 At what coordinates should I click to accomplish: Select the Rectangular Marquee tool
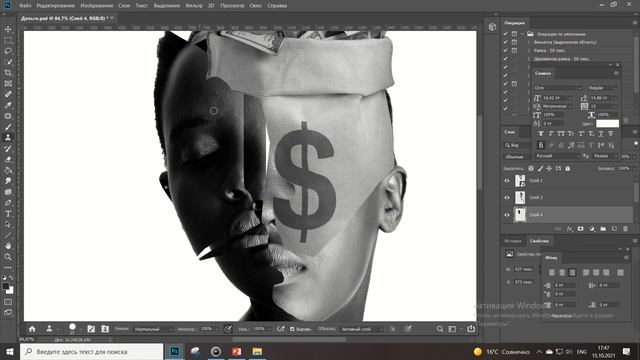click(8, 40)
